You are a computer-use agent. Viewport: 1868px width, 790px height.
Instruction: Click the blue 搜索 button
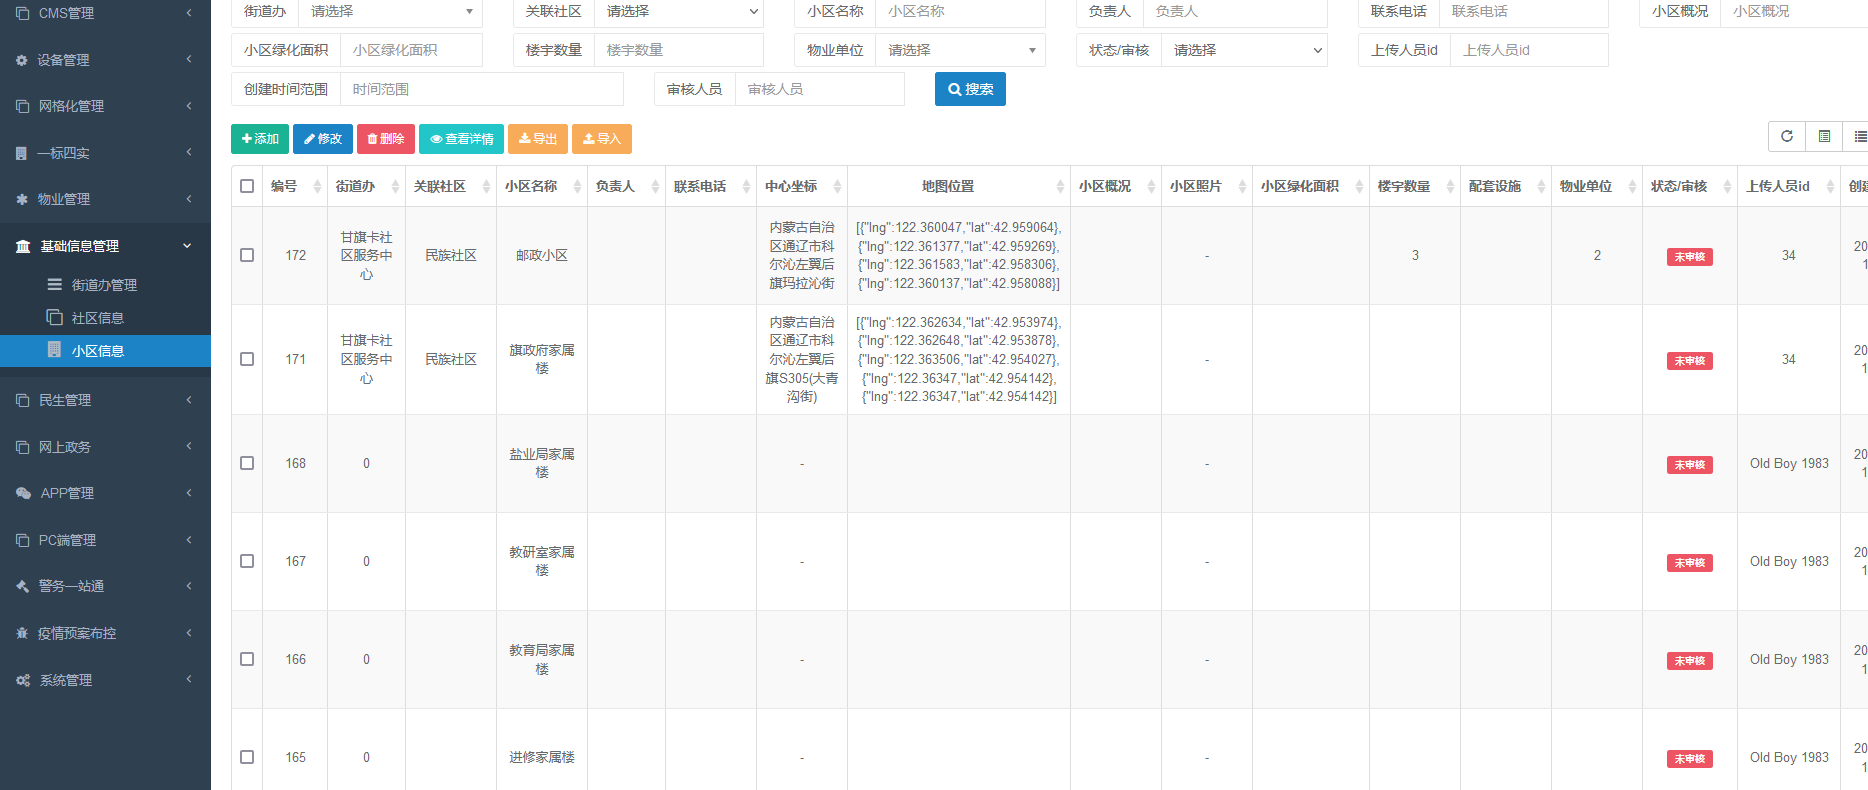tap(970, 89)
